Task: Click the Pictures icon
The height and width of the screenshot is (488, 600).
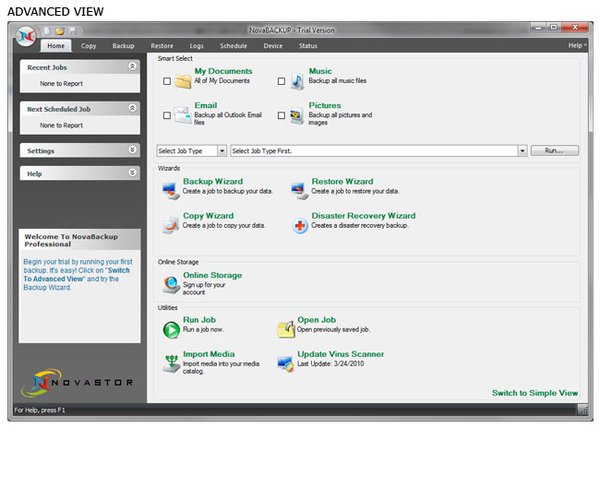Action: pyautogui.click(x=297, y=116)
